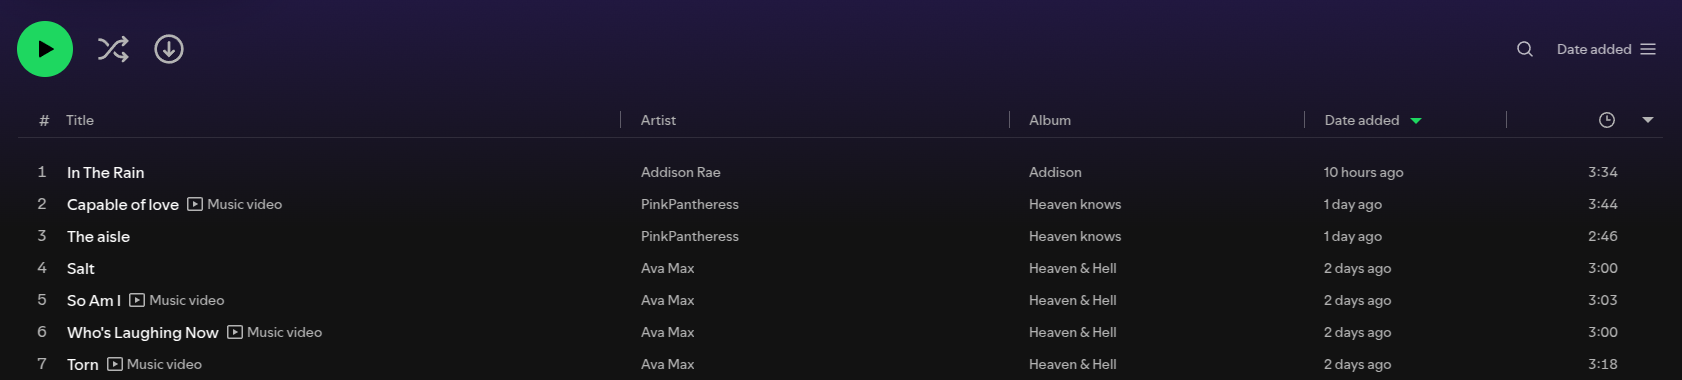Open the Date added sort menu

pyautogui.click(x=1606, y=49)
